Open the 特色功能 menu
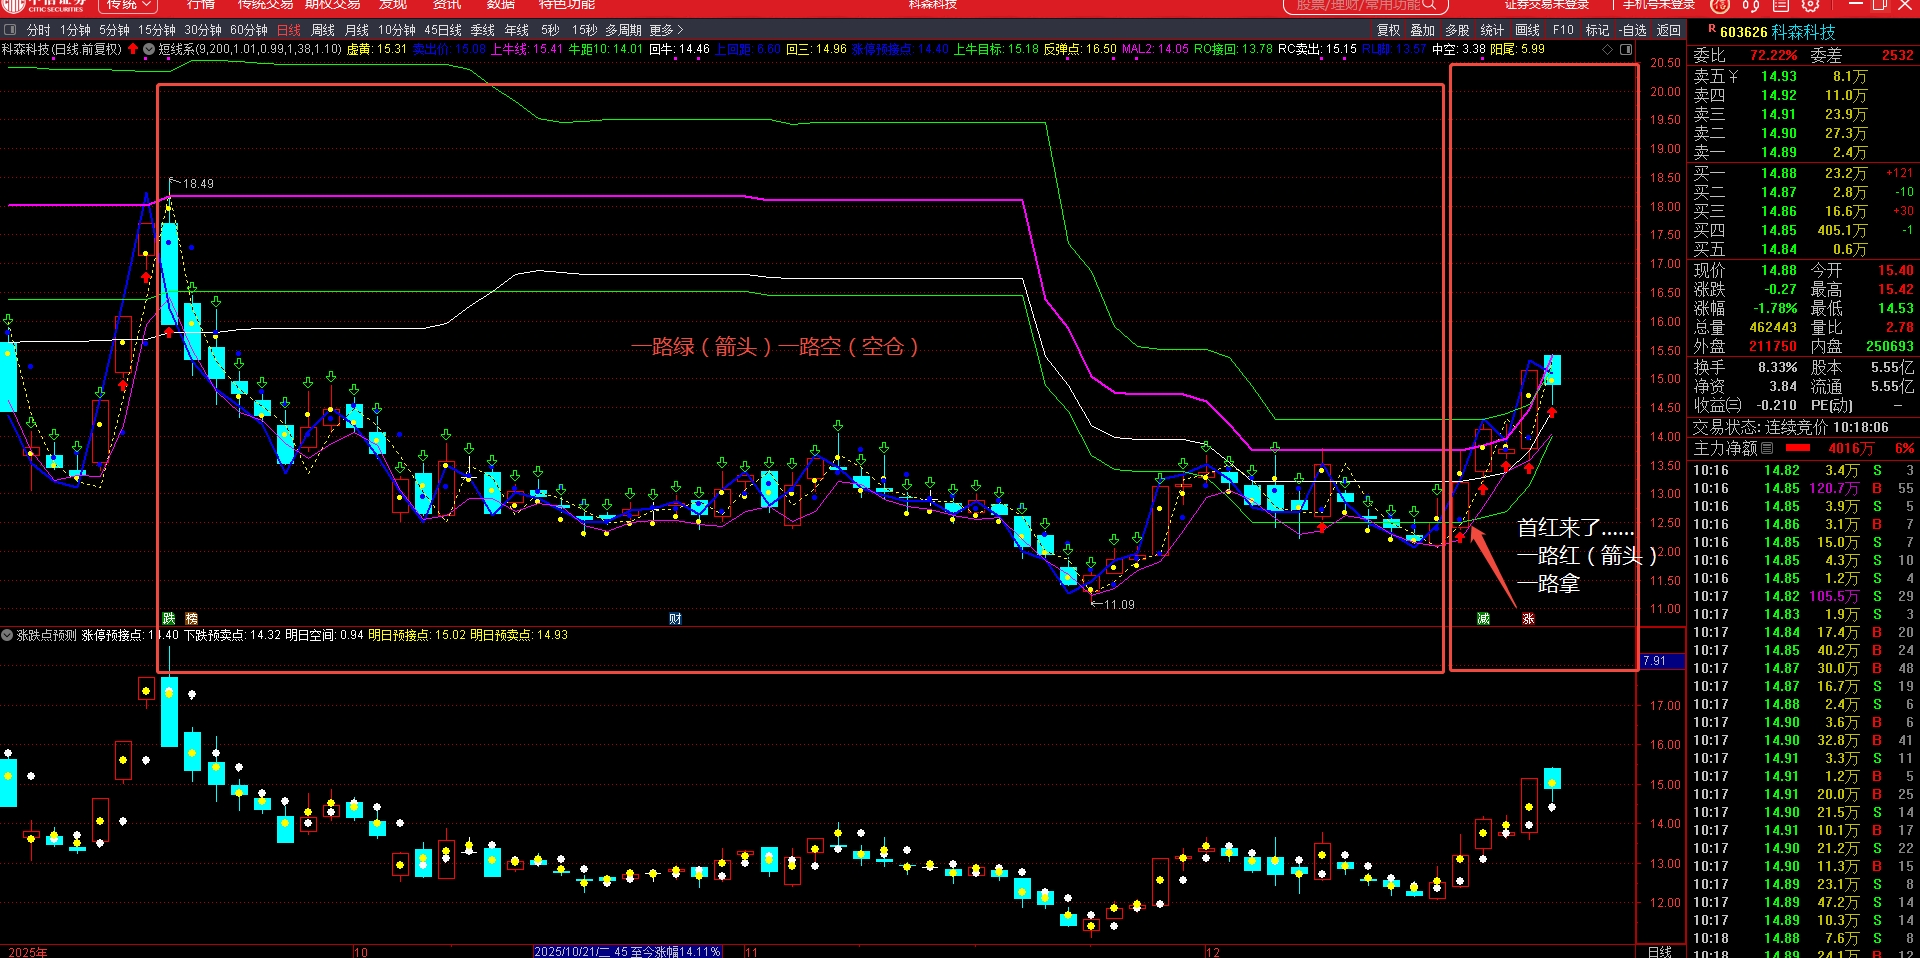This screenshot has width=1920, height=958. (567, 5)
